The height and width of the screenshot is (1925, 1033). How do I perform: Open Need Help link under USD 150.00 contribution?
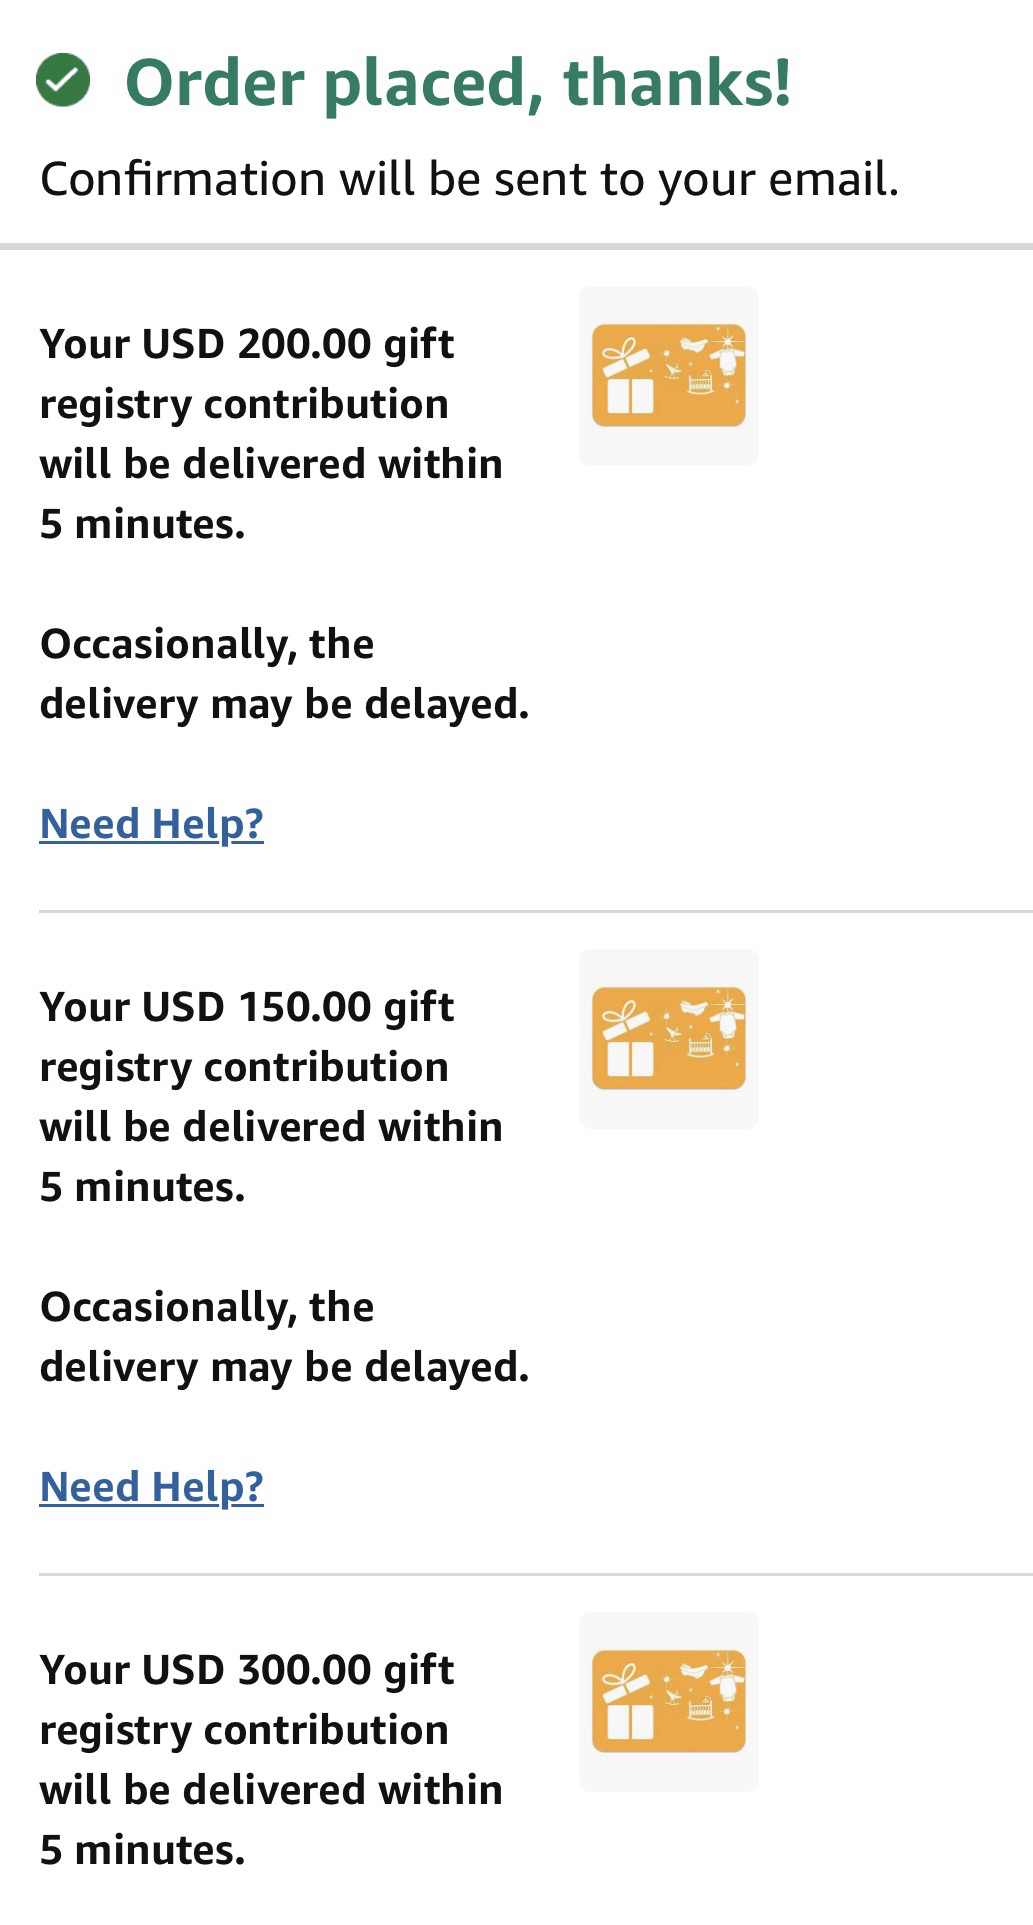coord(152,1487)
